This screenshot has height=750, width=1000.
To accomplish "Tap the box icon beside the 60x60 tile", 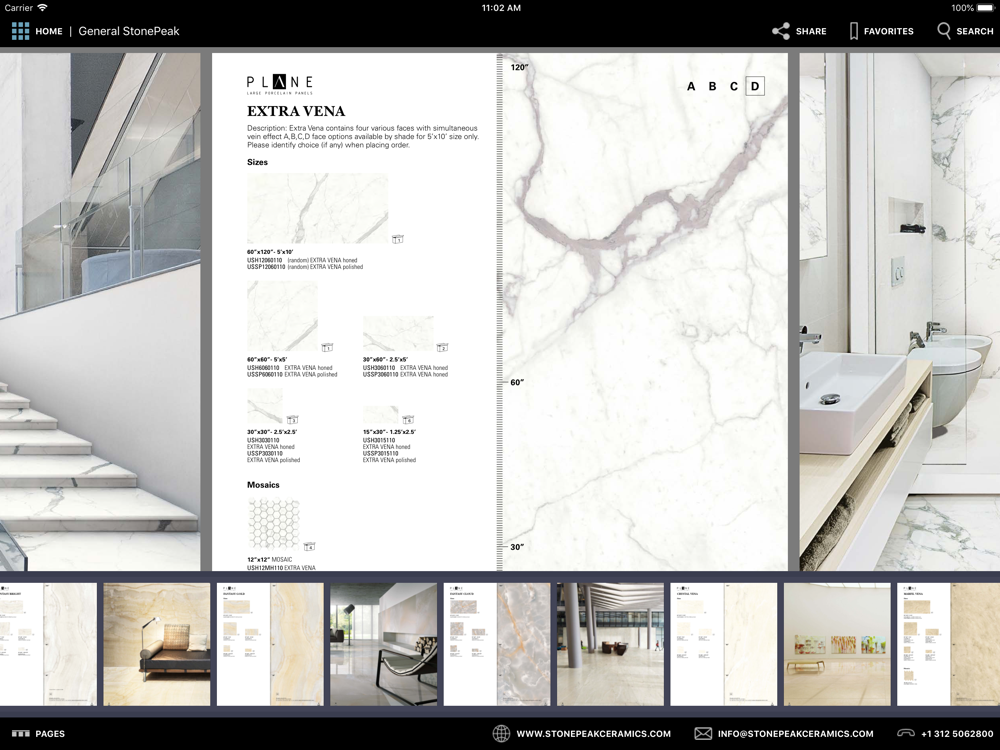I will click(327, 348).
